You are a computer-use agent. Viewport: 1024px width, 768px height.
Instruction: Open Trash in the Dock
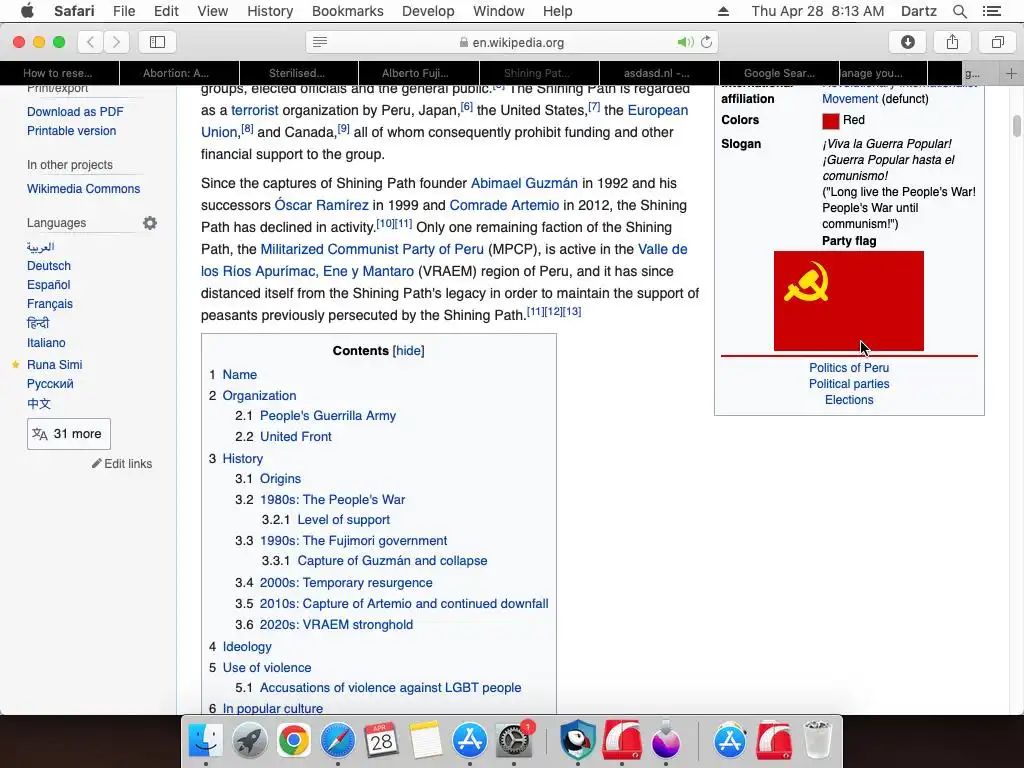tap(817, 740)
